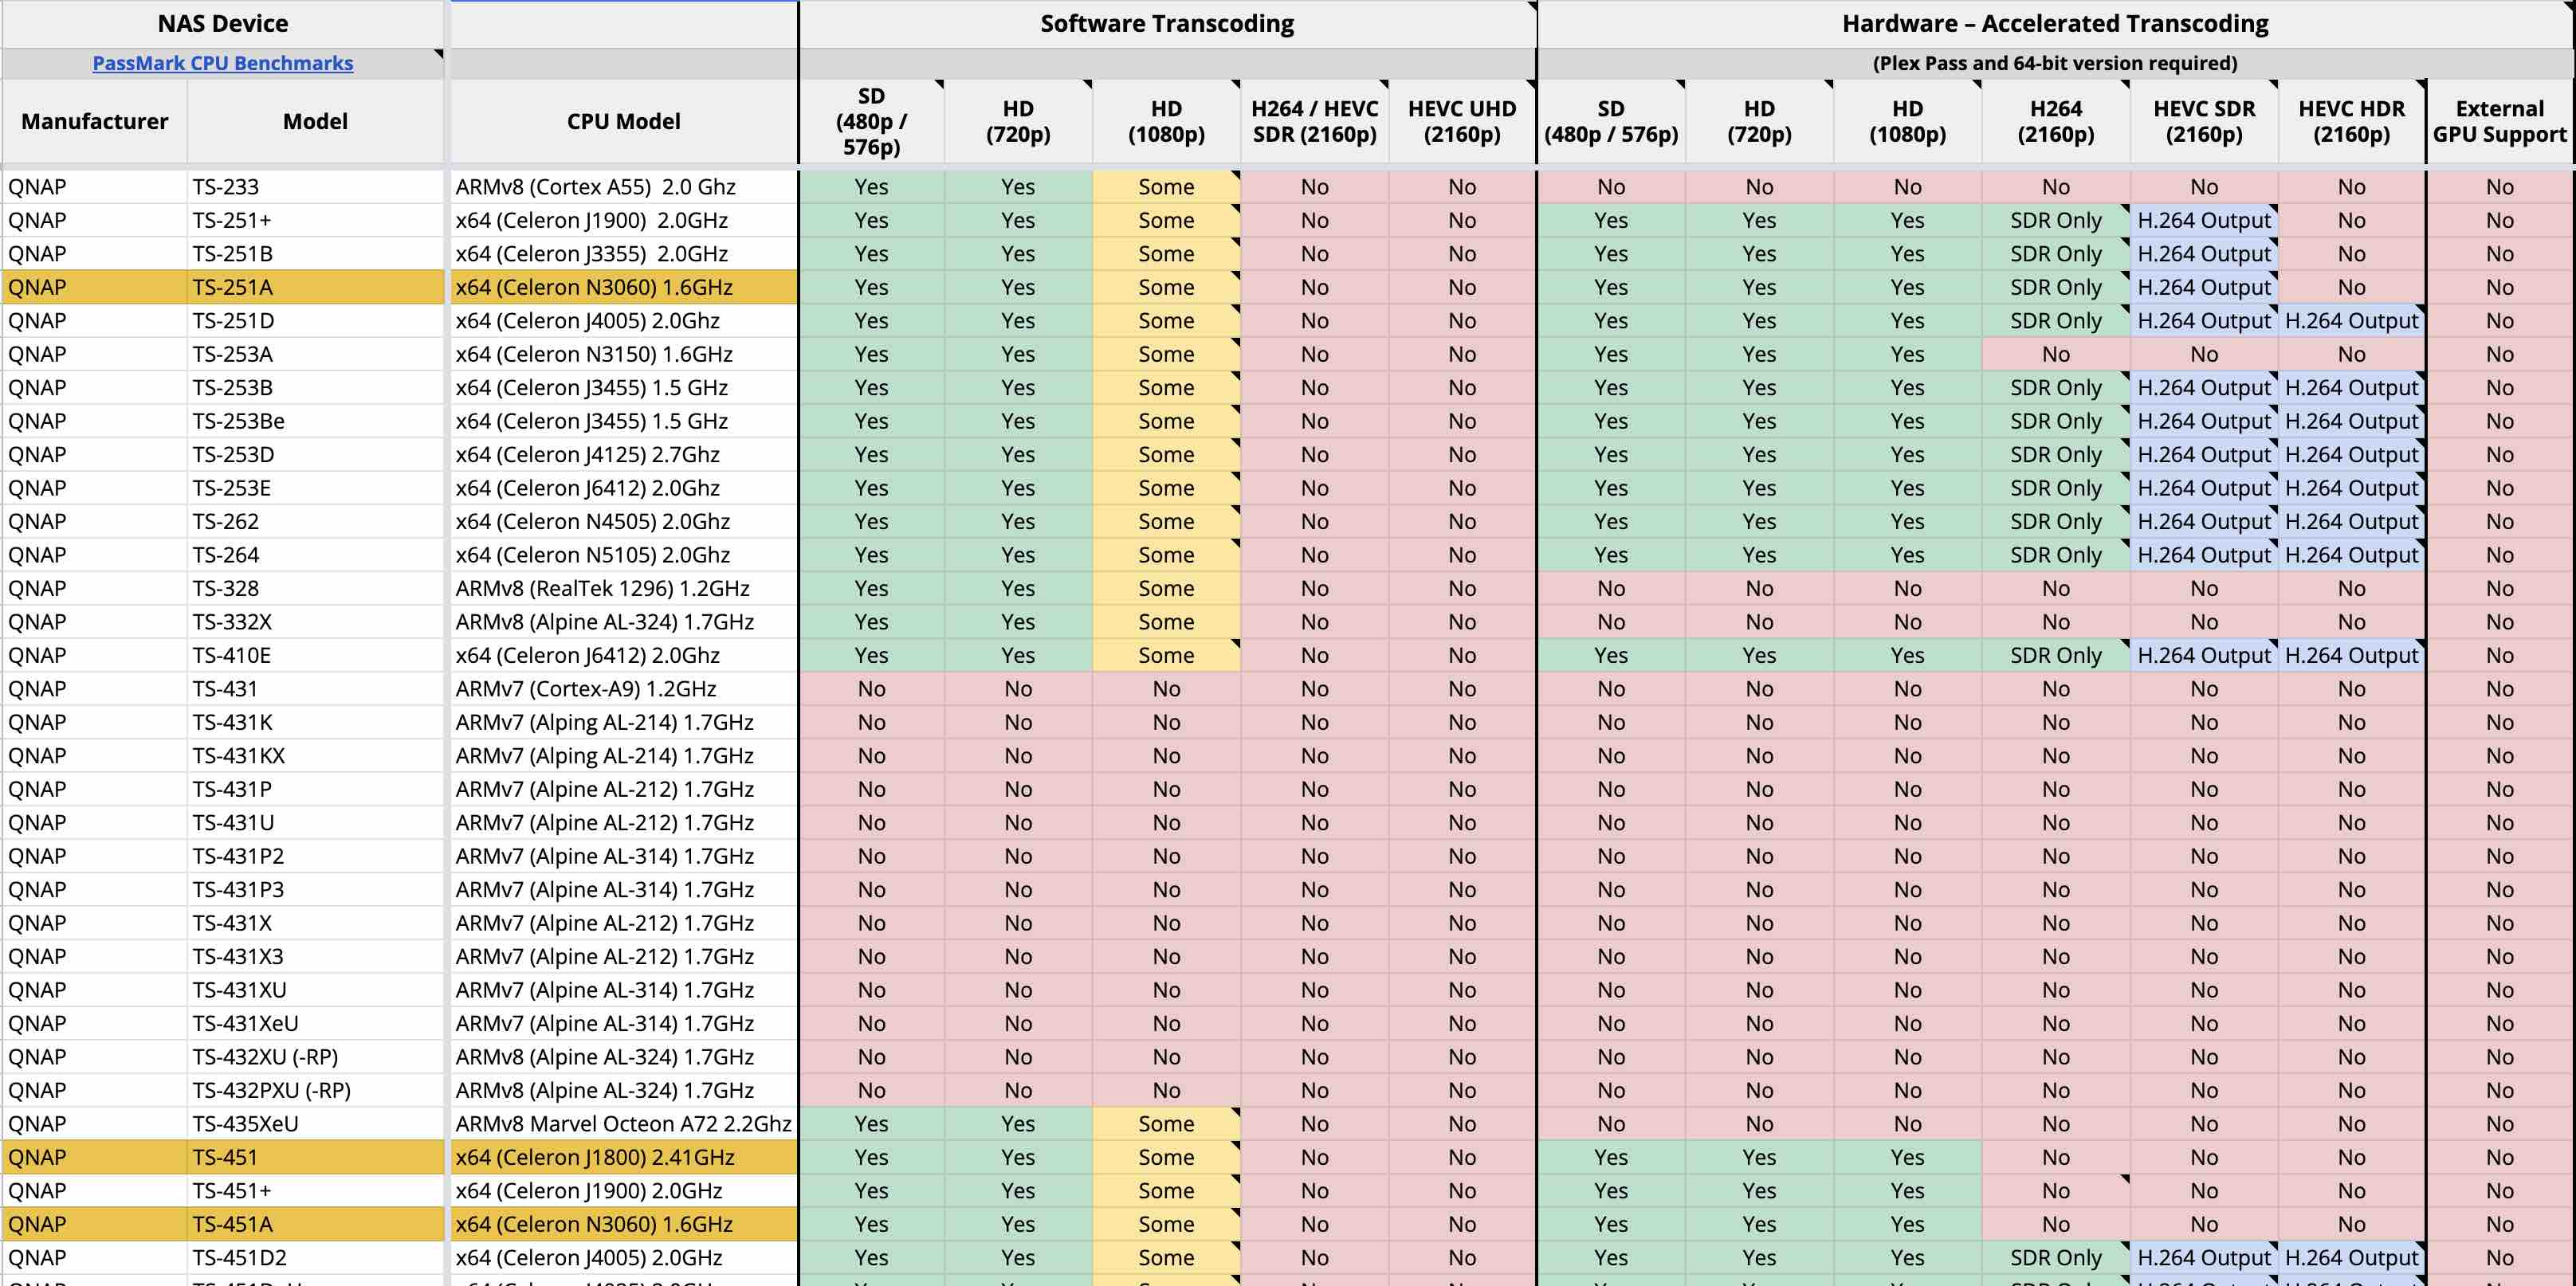The width and height of the screenshot is (2576, 1286).
Task: Click the Plex Pass and 64-bit requirement note
Action: tap(2054, 63)
